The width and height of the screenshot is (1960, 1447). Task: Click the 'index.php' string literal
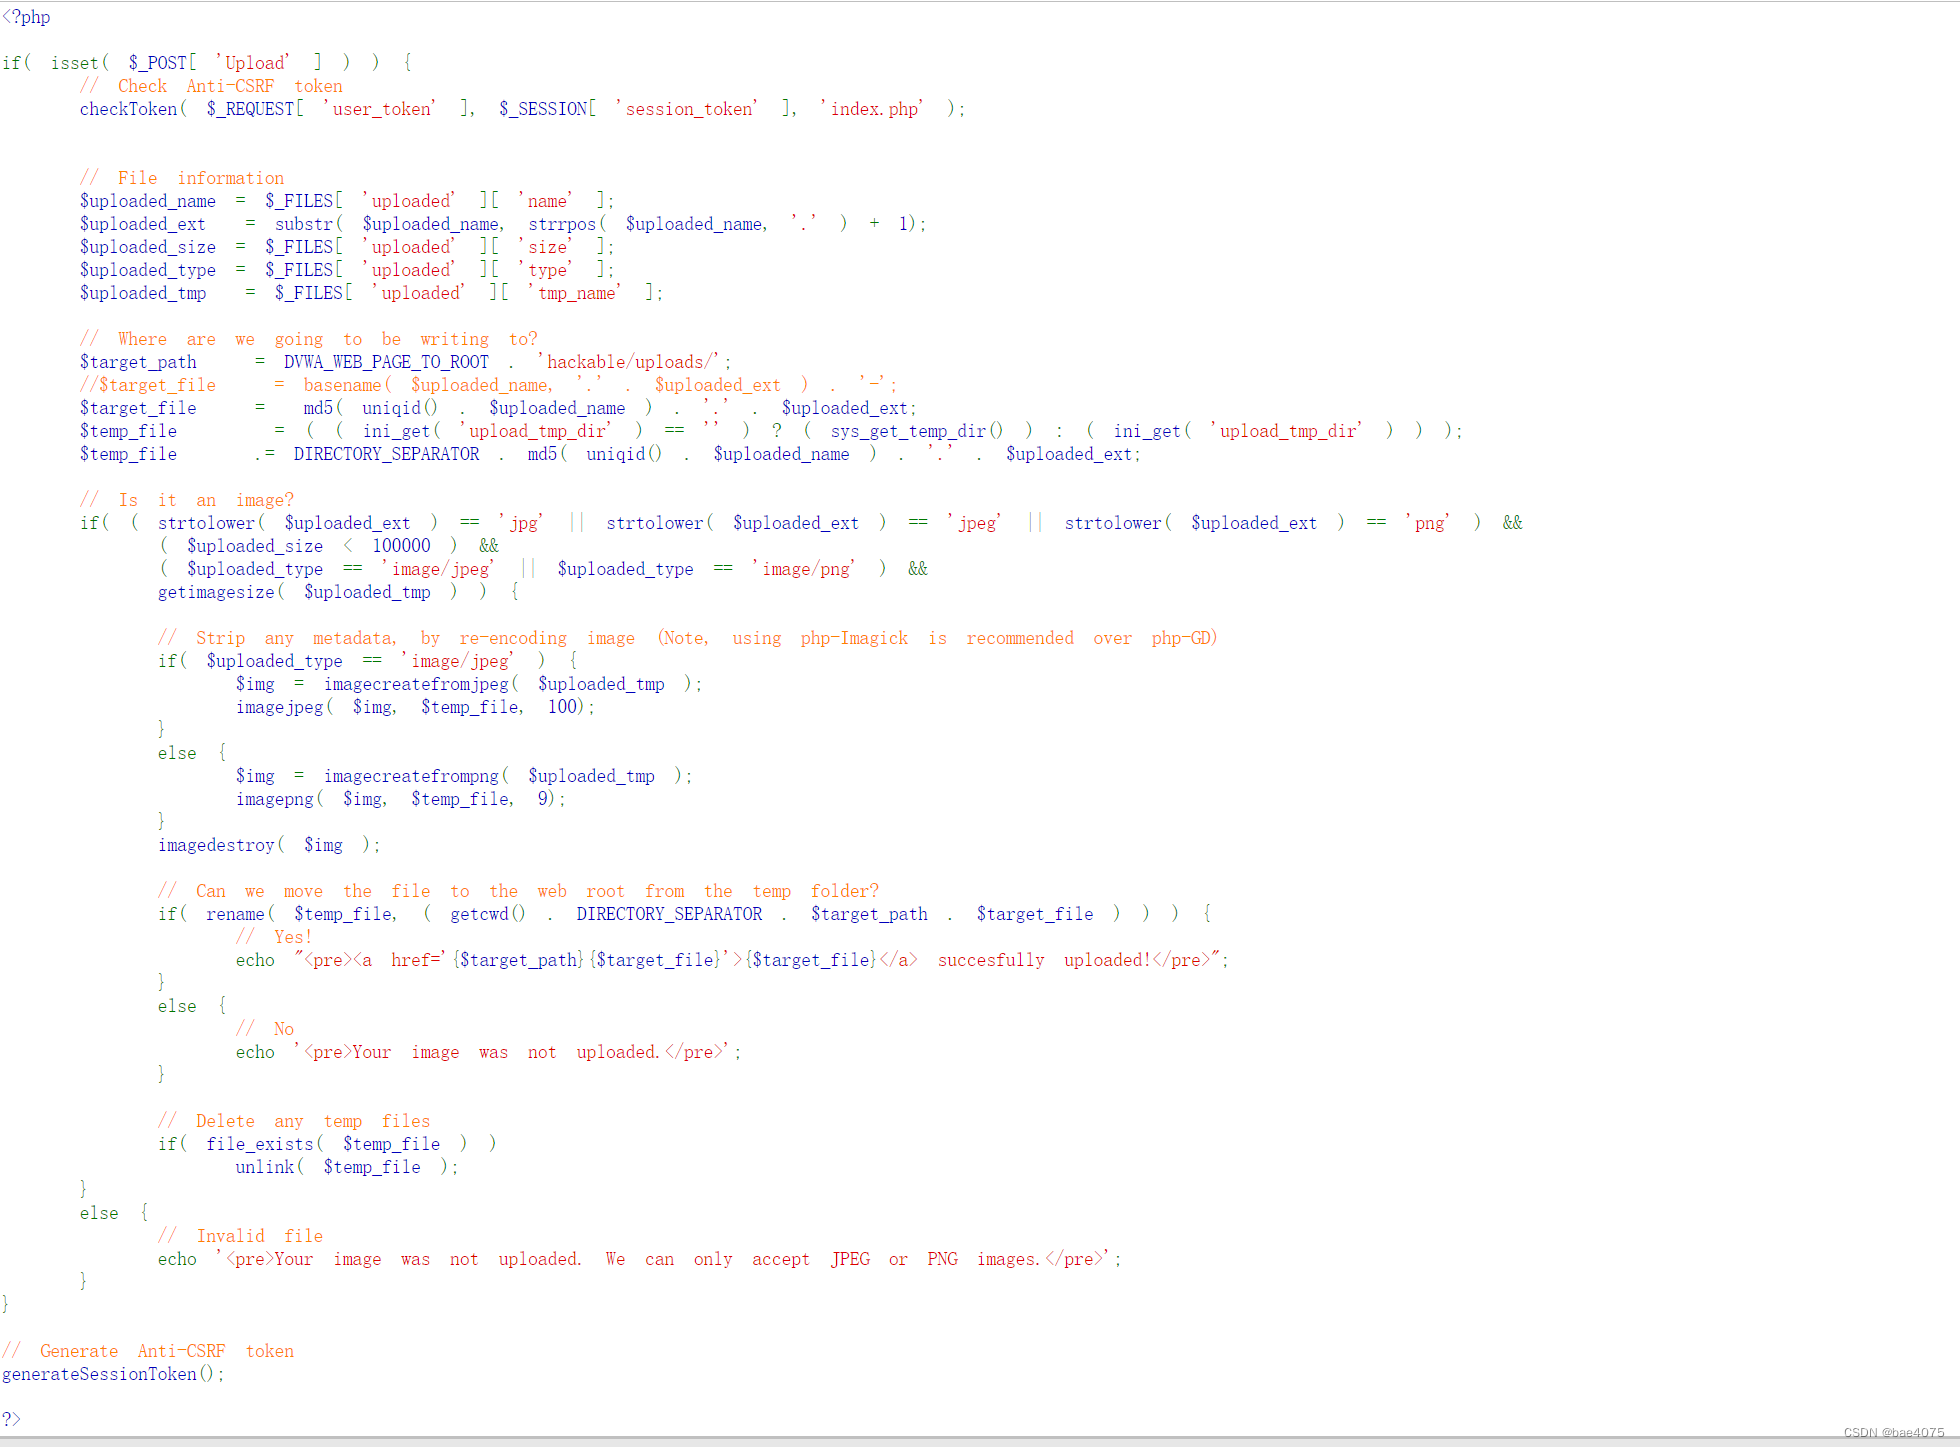pos(871,109)
